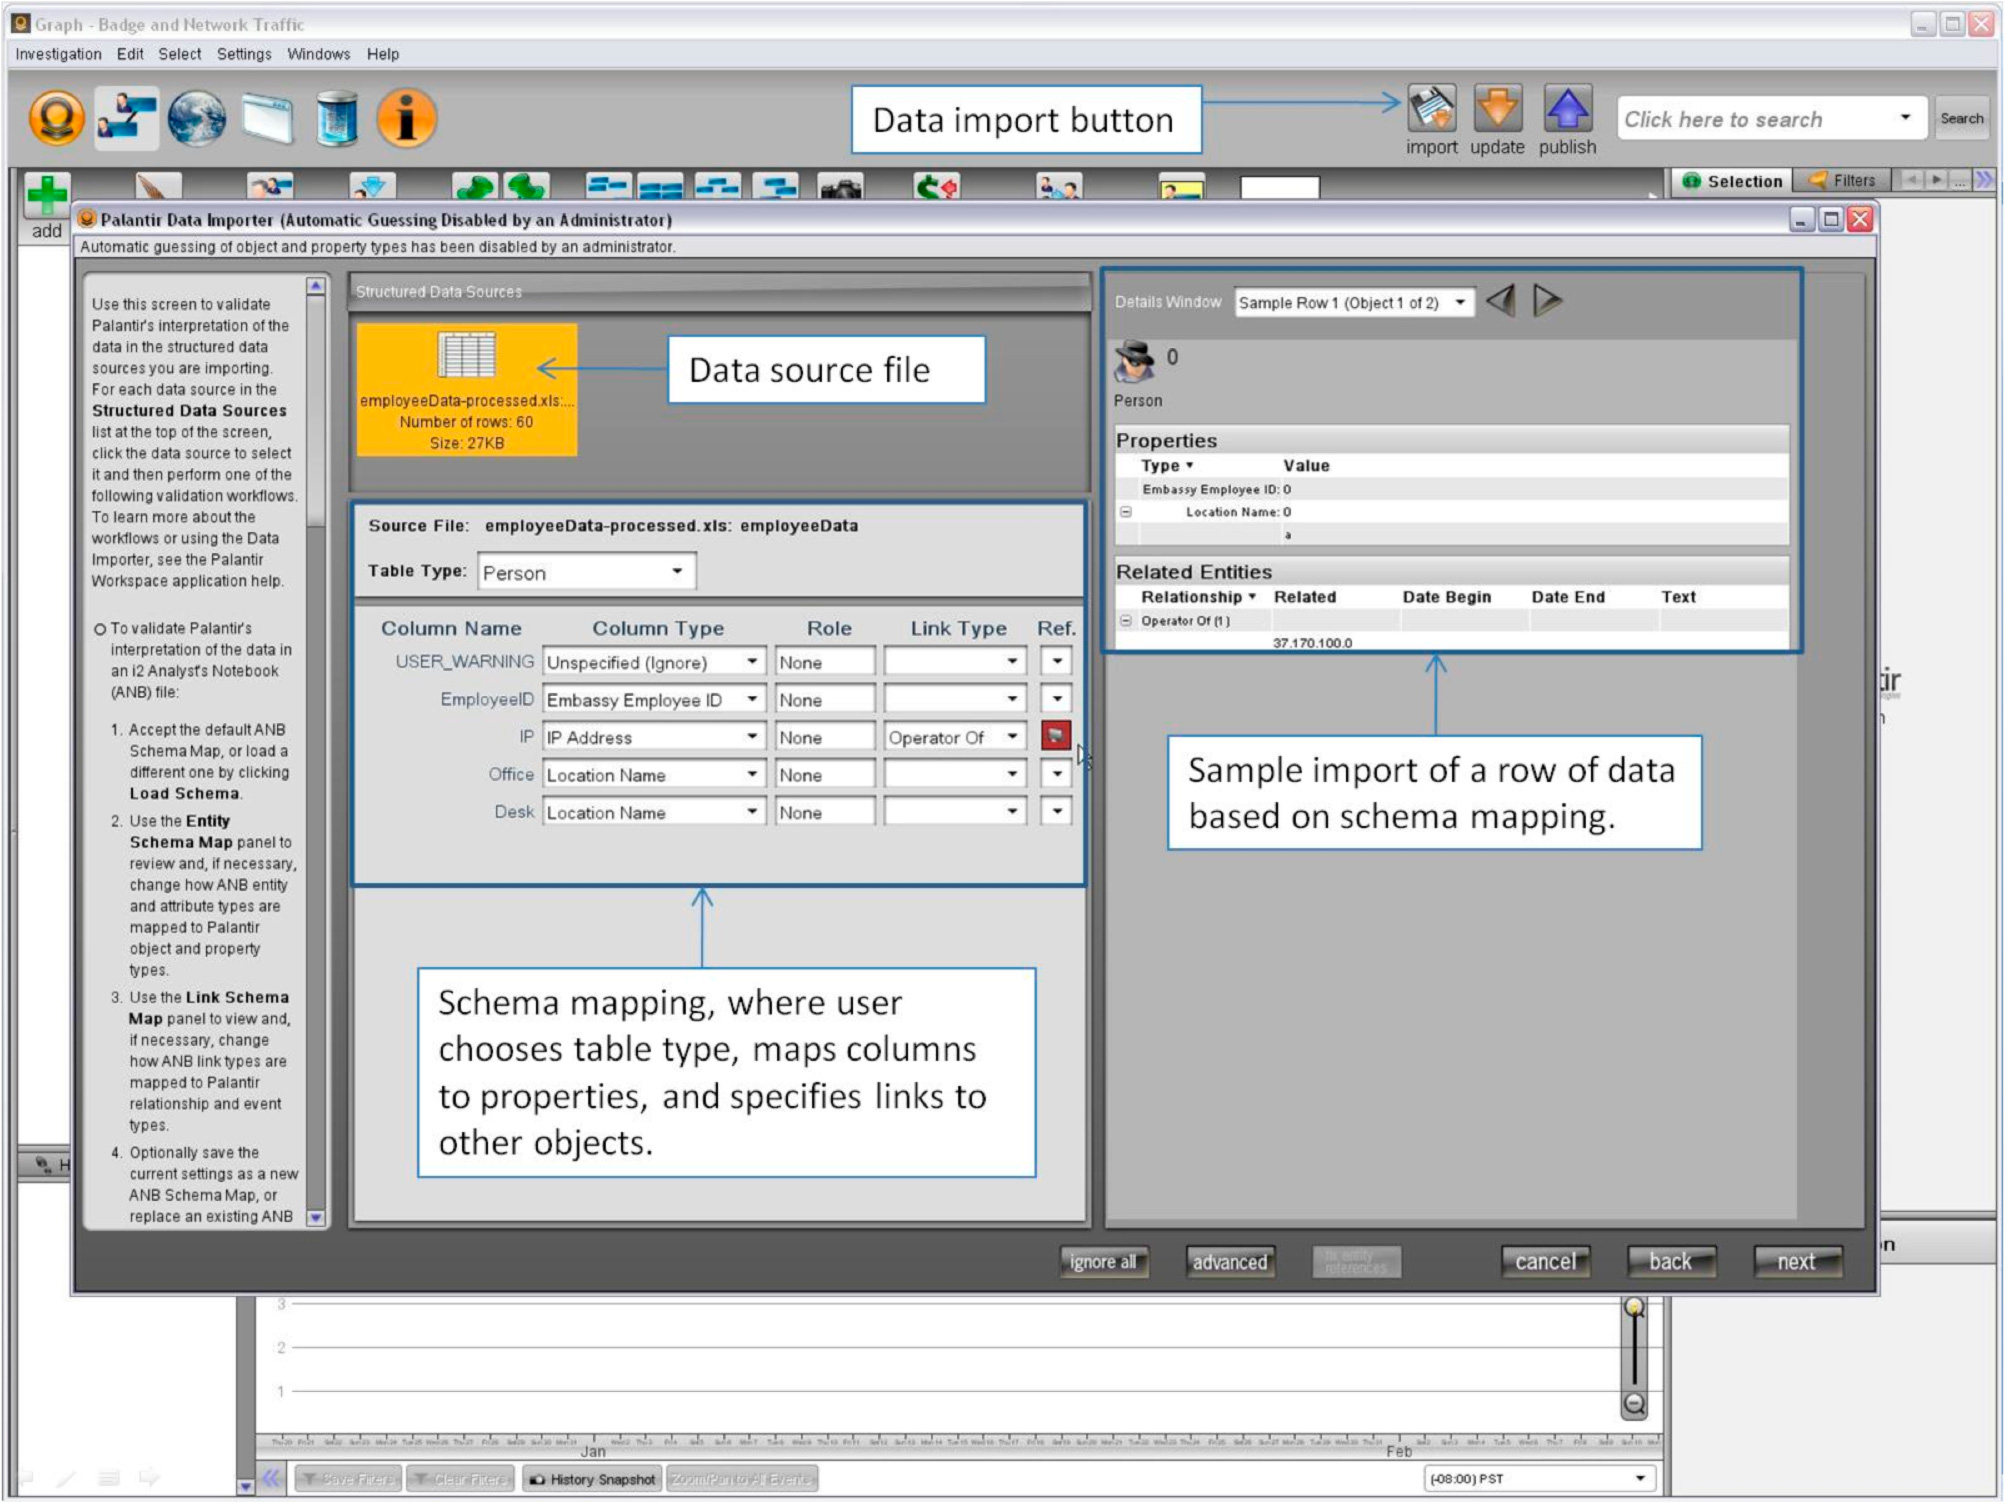Click the camera snapshot toolbar icon
The height and width of the screenshot is (1503, 2005).
(x=840, y=187)
